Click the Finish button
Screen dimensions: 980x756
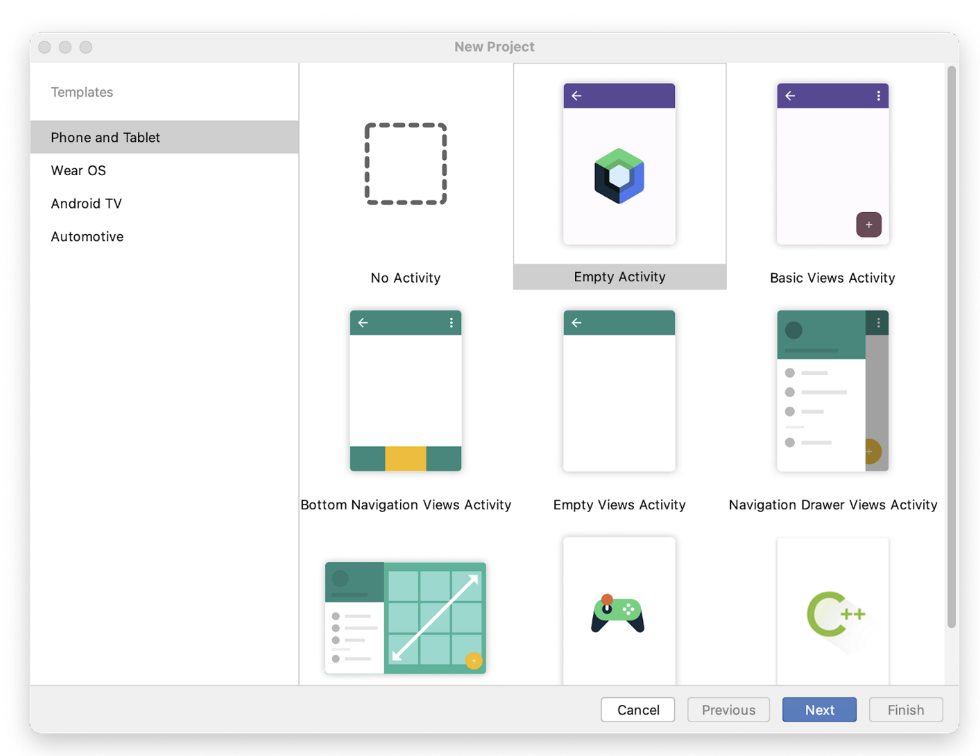point(906,710)
